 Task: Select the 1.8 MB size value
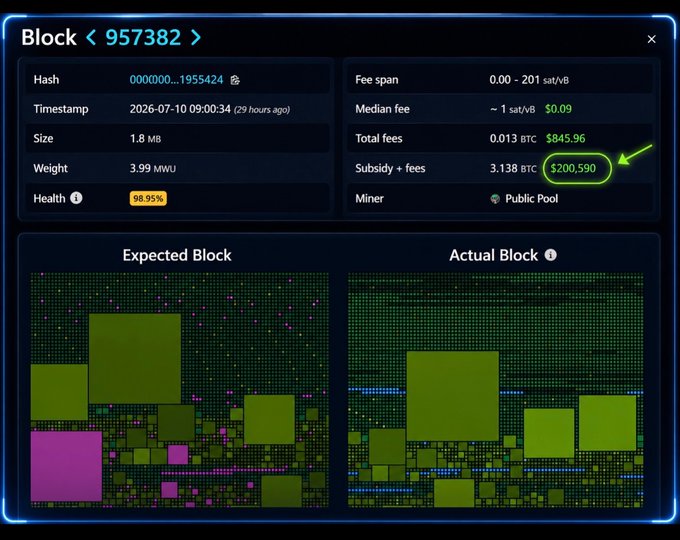(145, 139)
